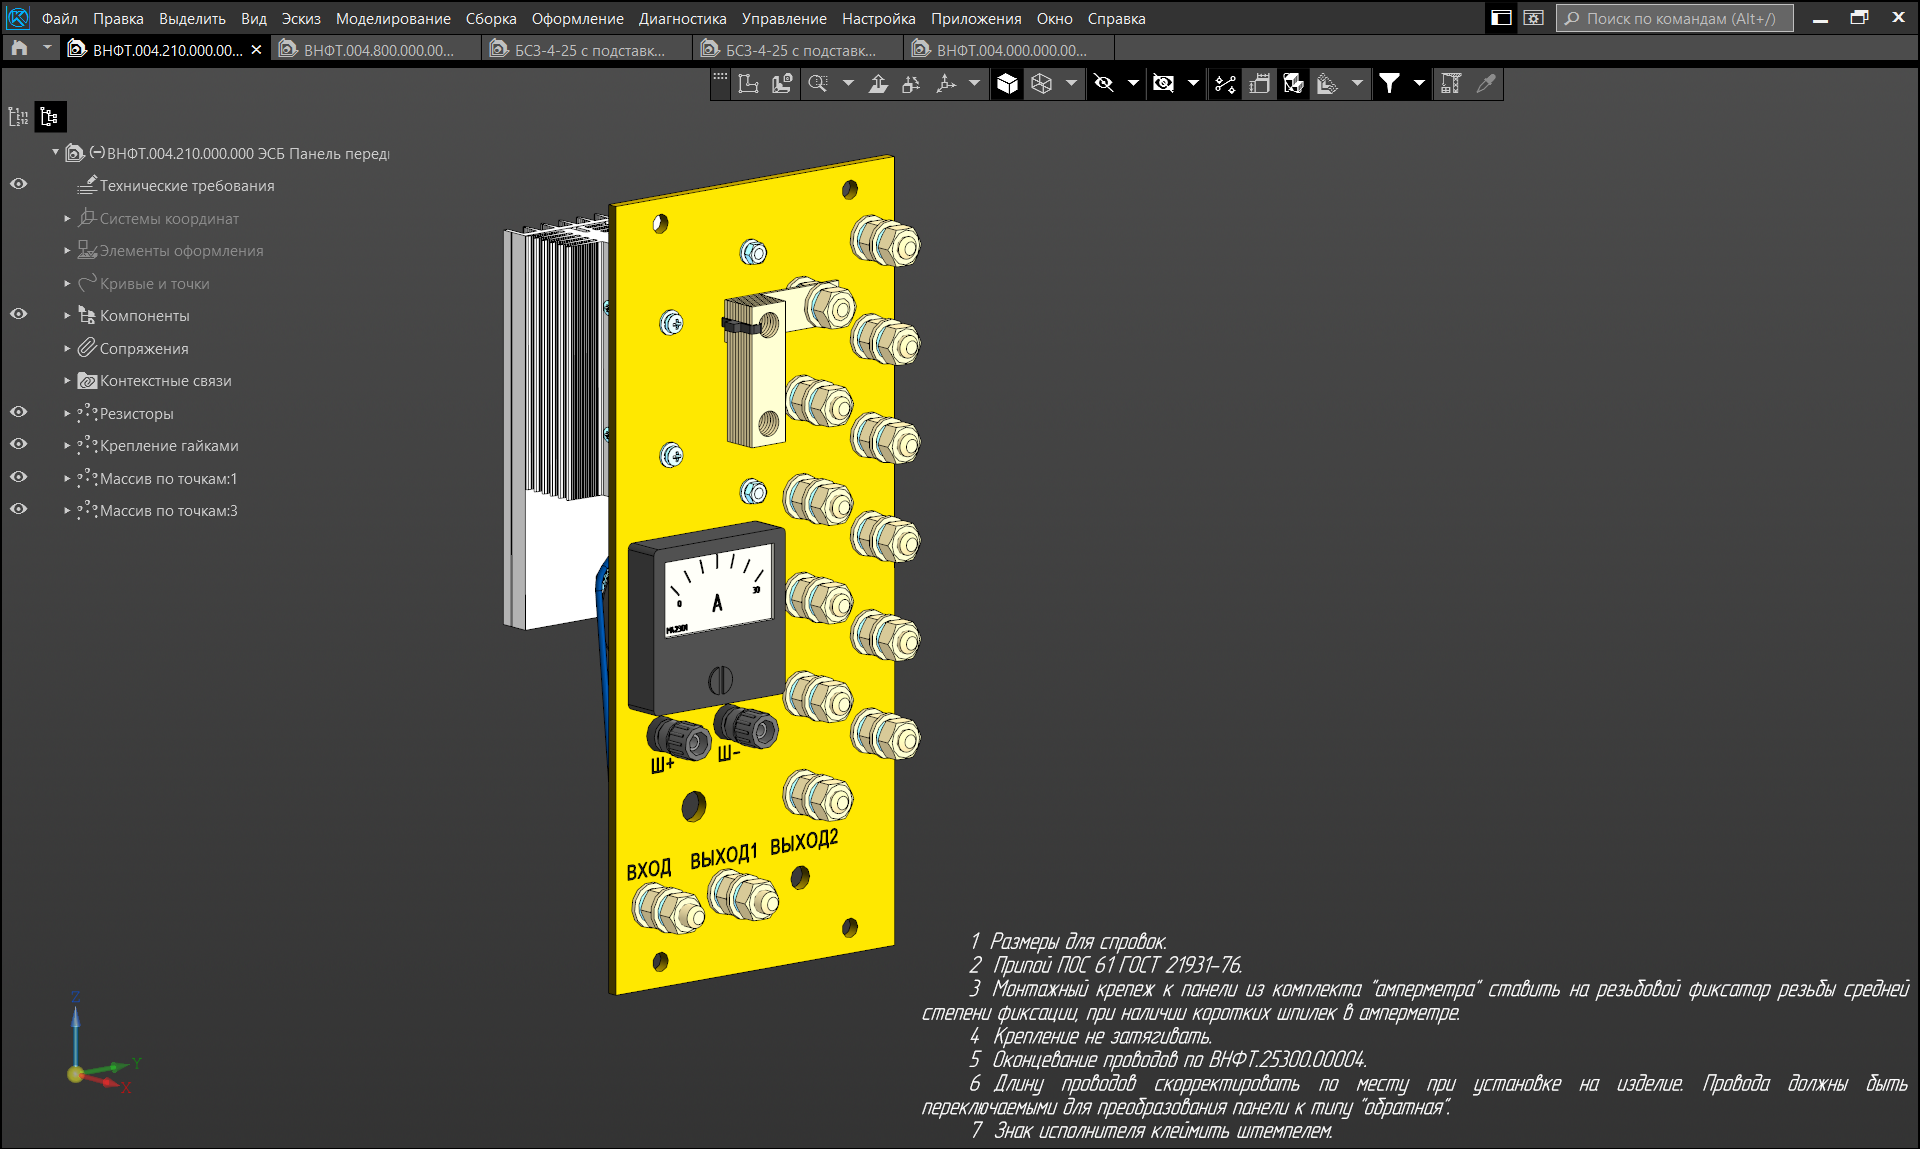
Task: Select Технические требования in the tree
Action: (x=186, y=186)
